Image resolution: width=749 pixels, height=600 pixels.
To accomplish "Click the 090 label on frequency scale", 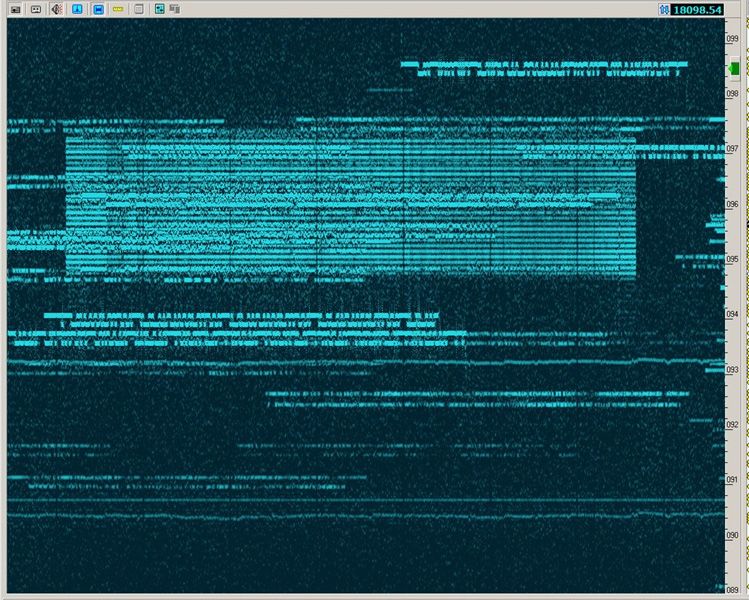I will [732, 535].
